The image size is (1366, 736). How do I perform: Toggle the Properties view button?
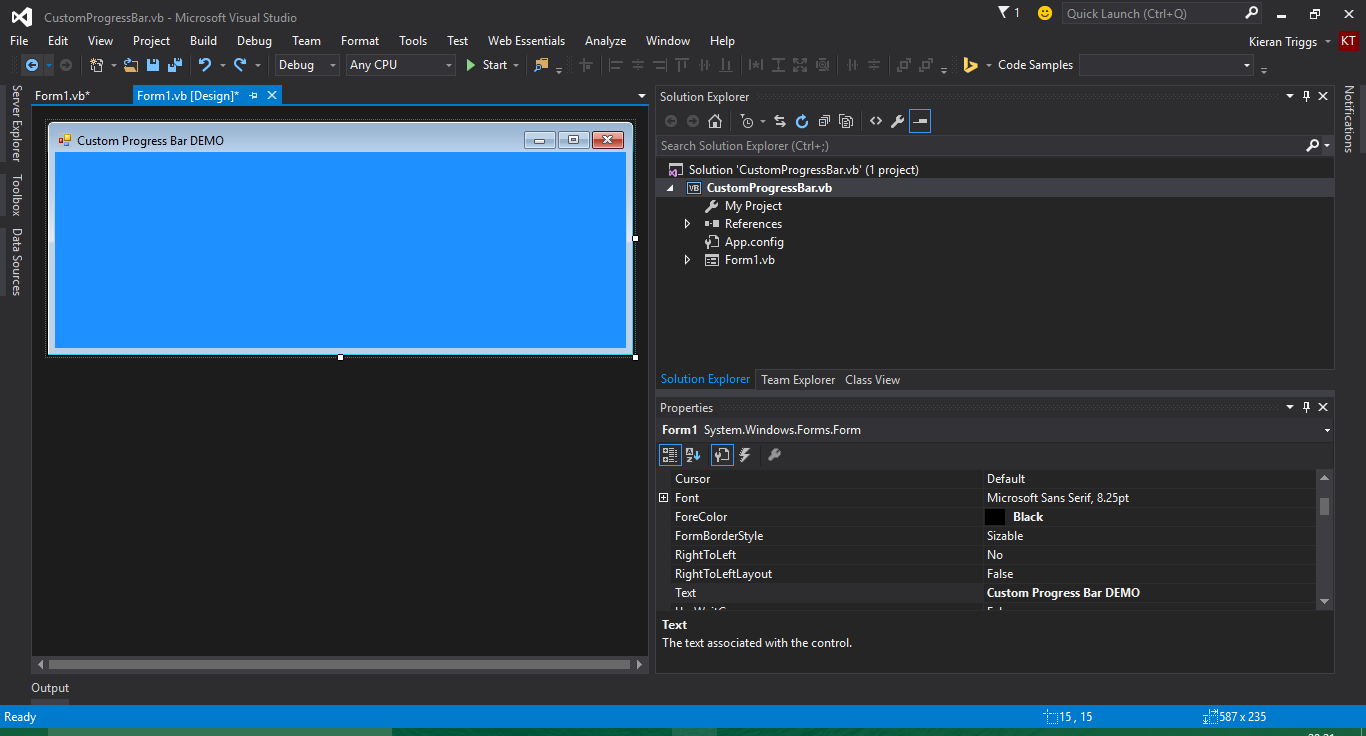722,455
